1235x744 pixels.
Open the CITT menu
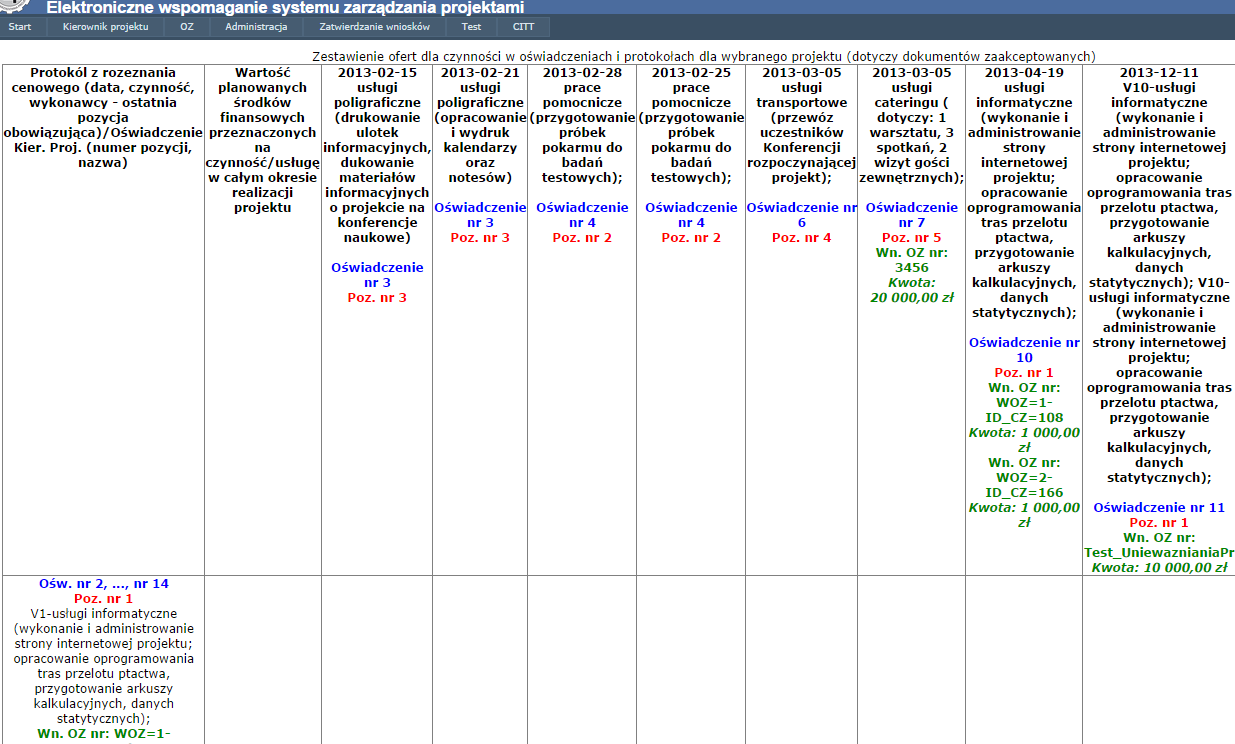point(523,27)
